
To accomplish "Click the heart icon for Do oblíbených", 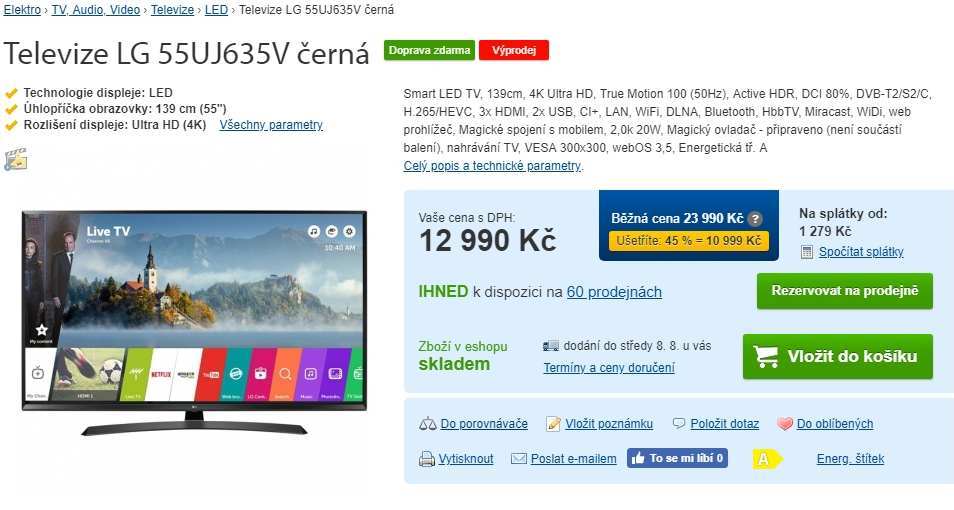I will [785, 424].
